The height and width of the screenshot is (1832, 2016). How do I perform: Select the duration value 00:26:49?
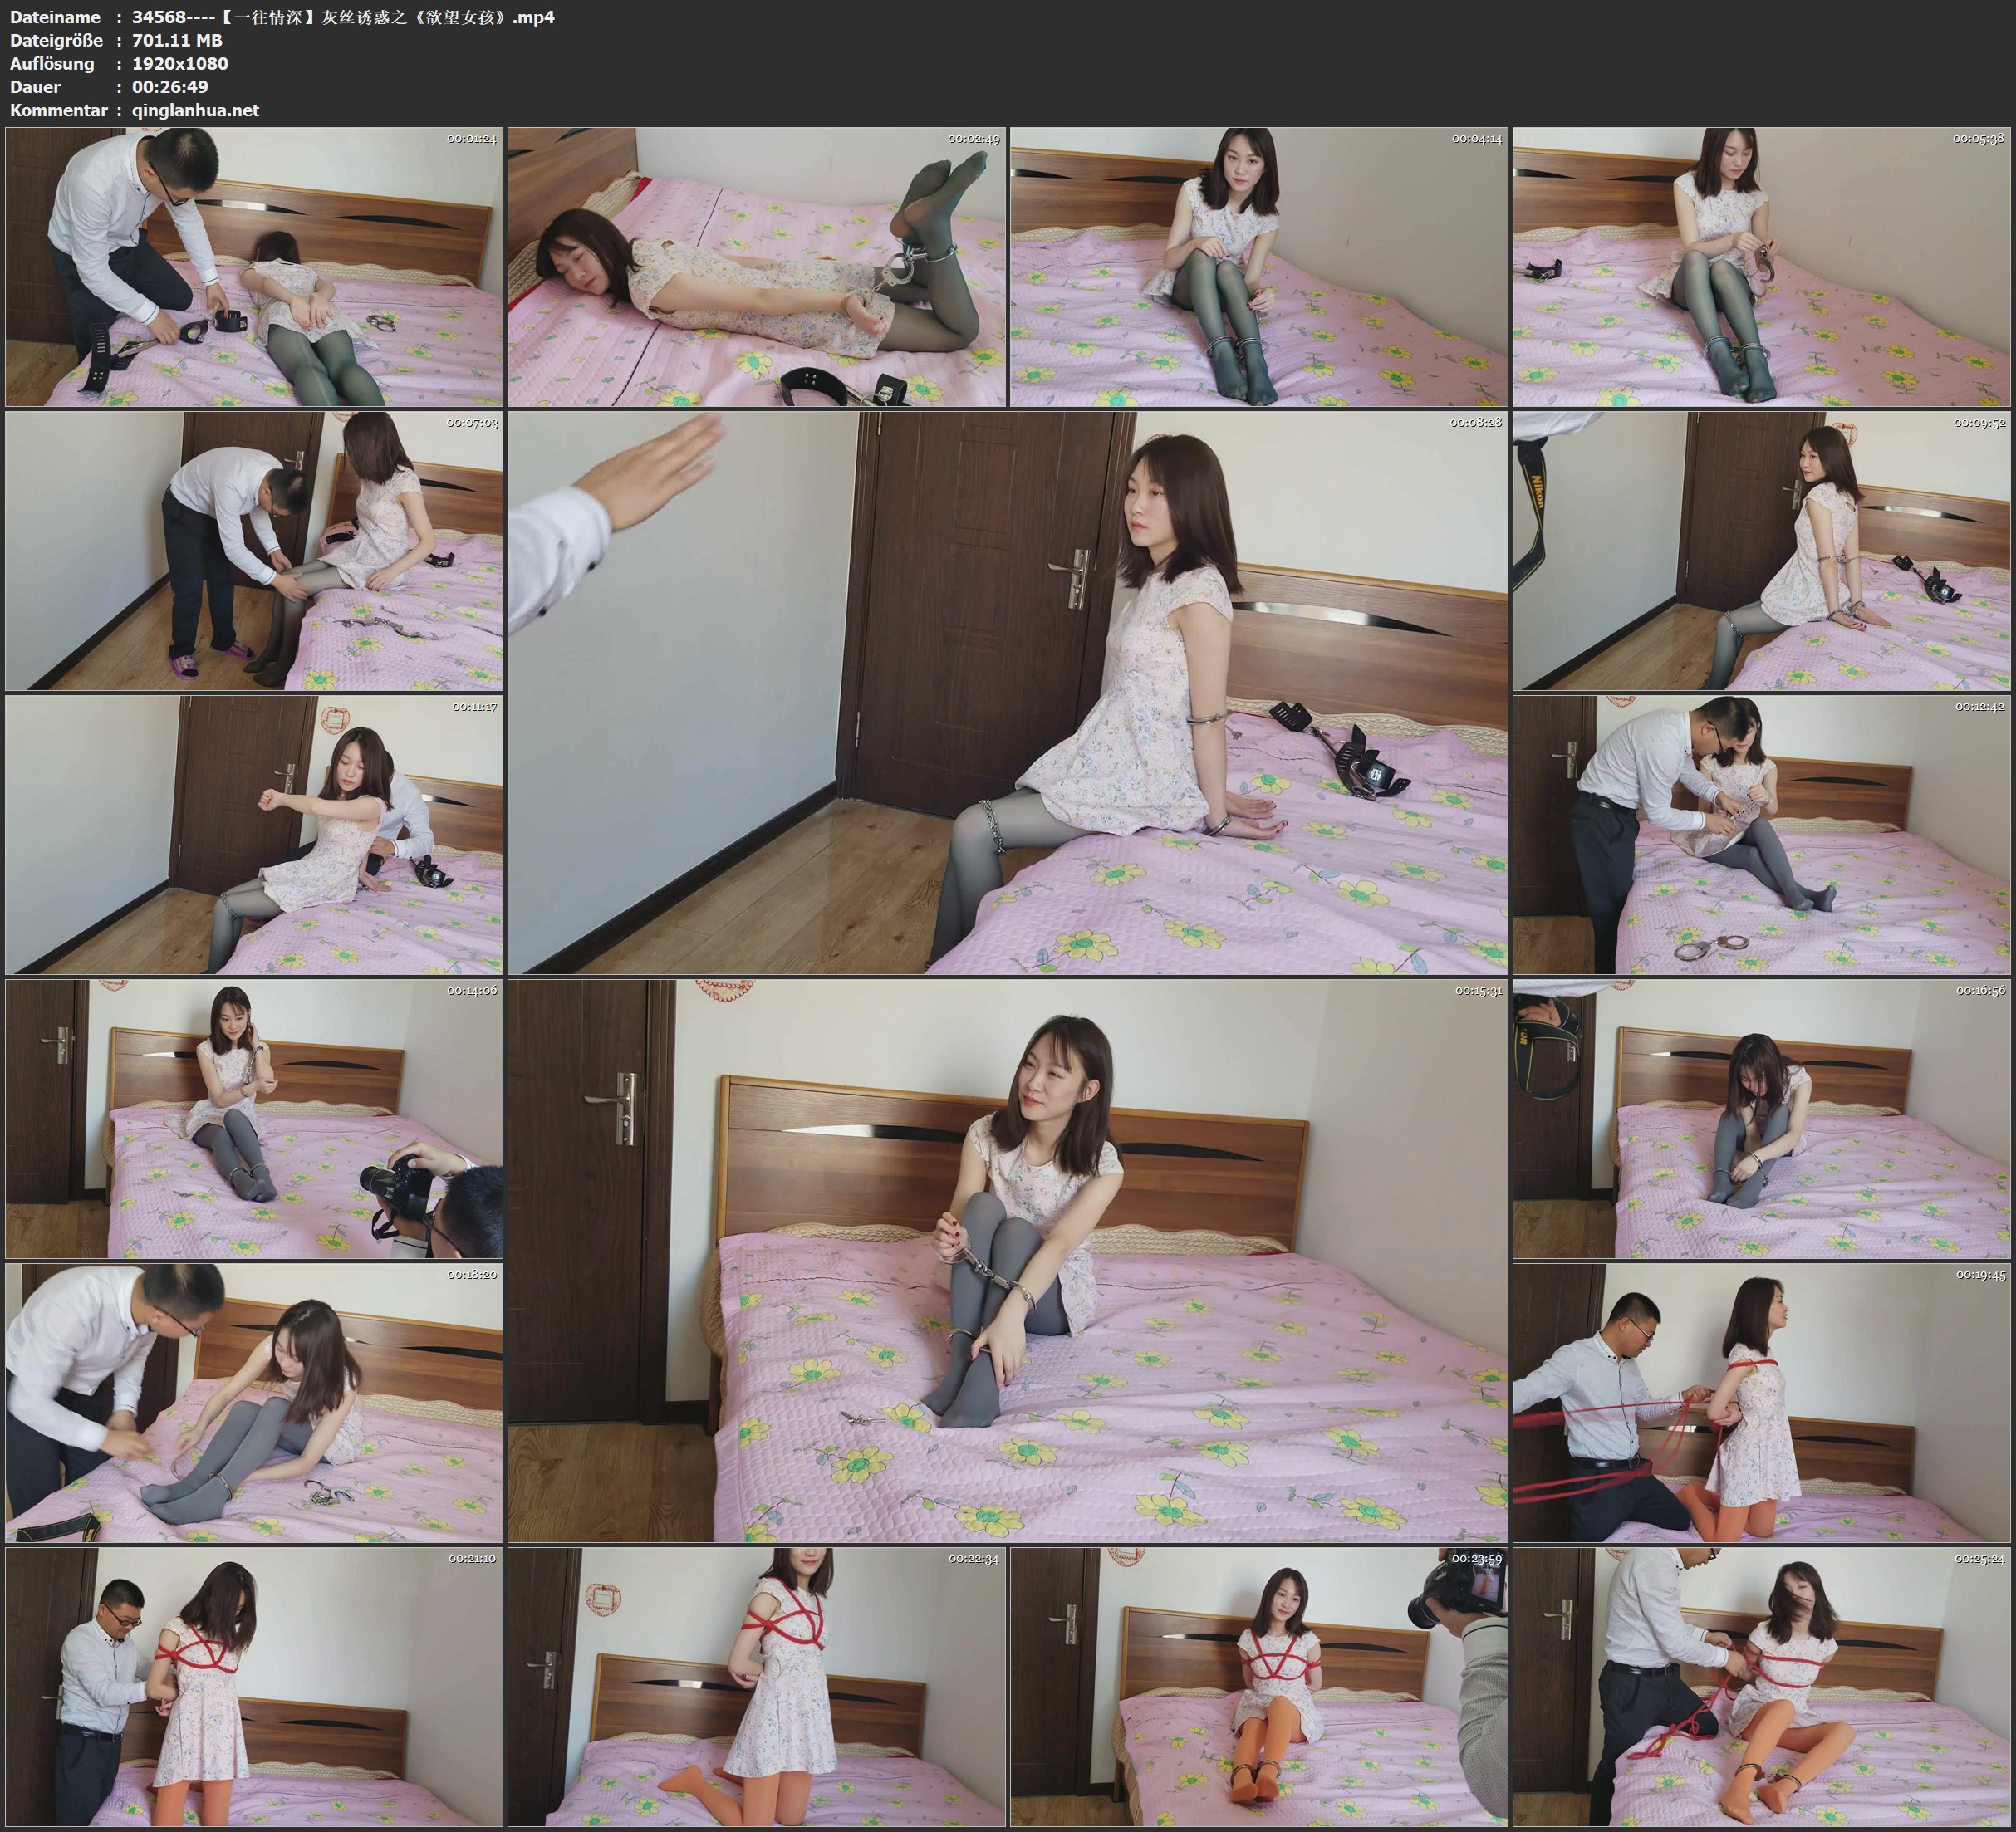click(x=170, y=87)
